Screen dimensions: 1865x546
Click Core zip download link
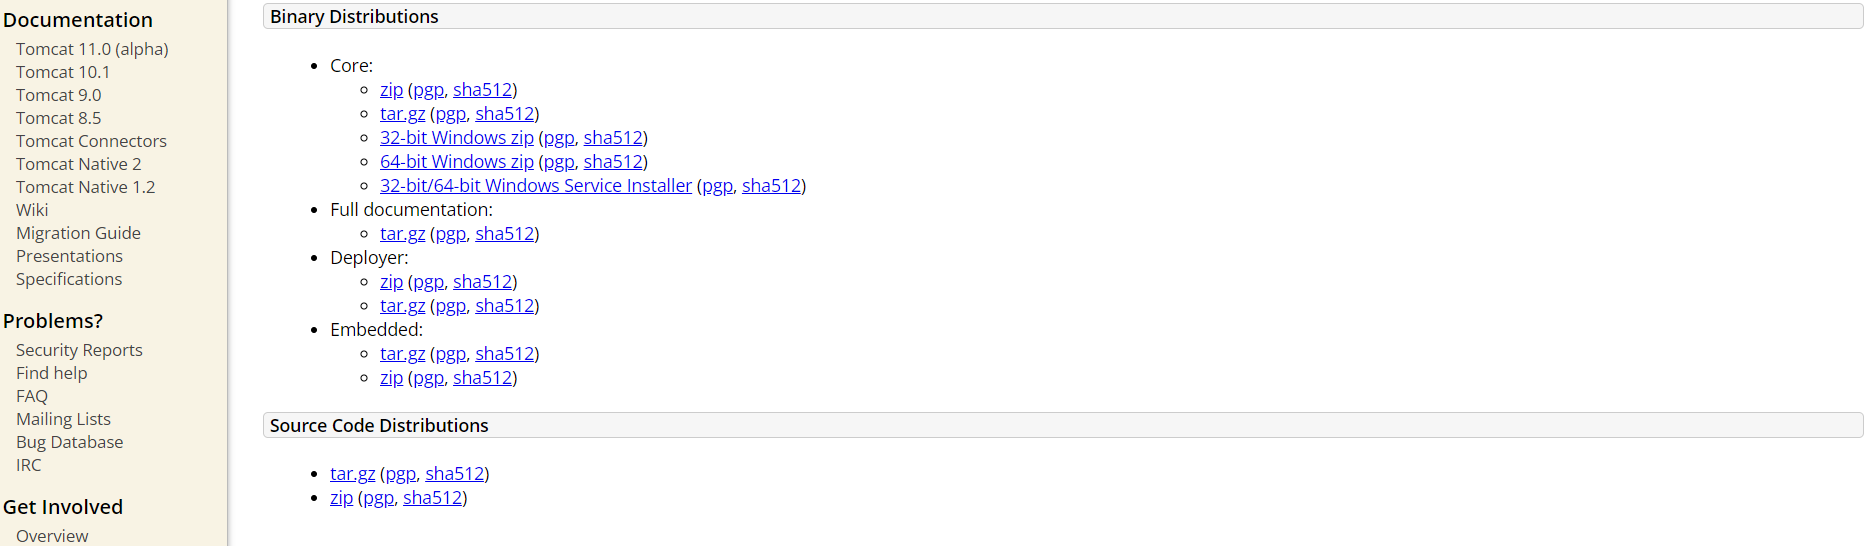click(391, 90)
